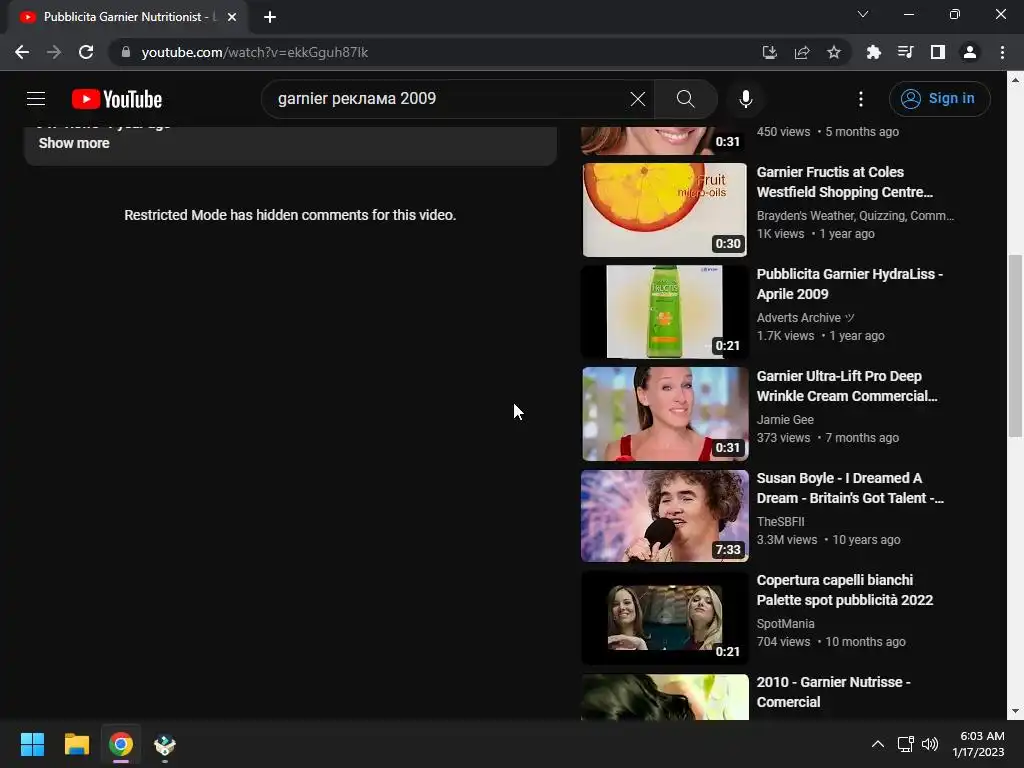
Task: Open Ultra-Lift woman in red thumbnail
Action: [664, 413]
